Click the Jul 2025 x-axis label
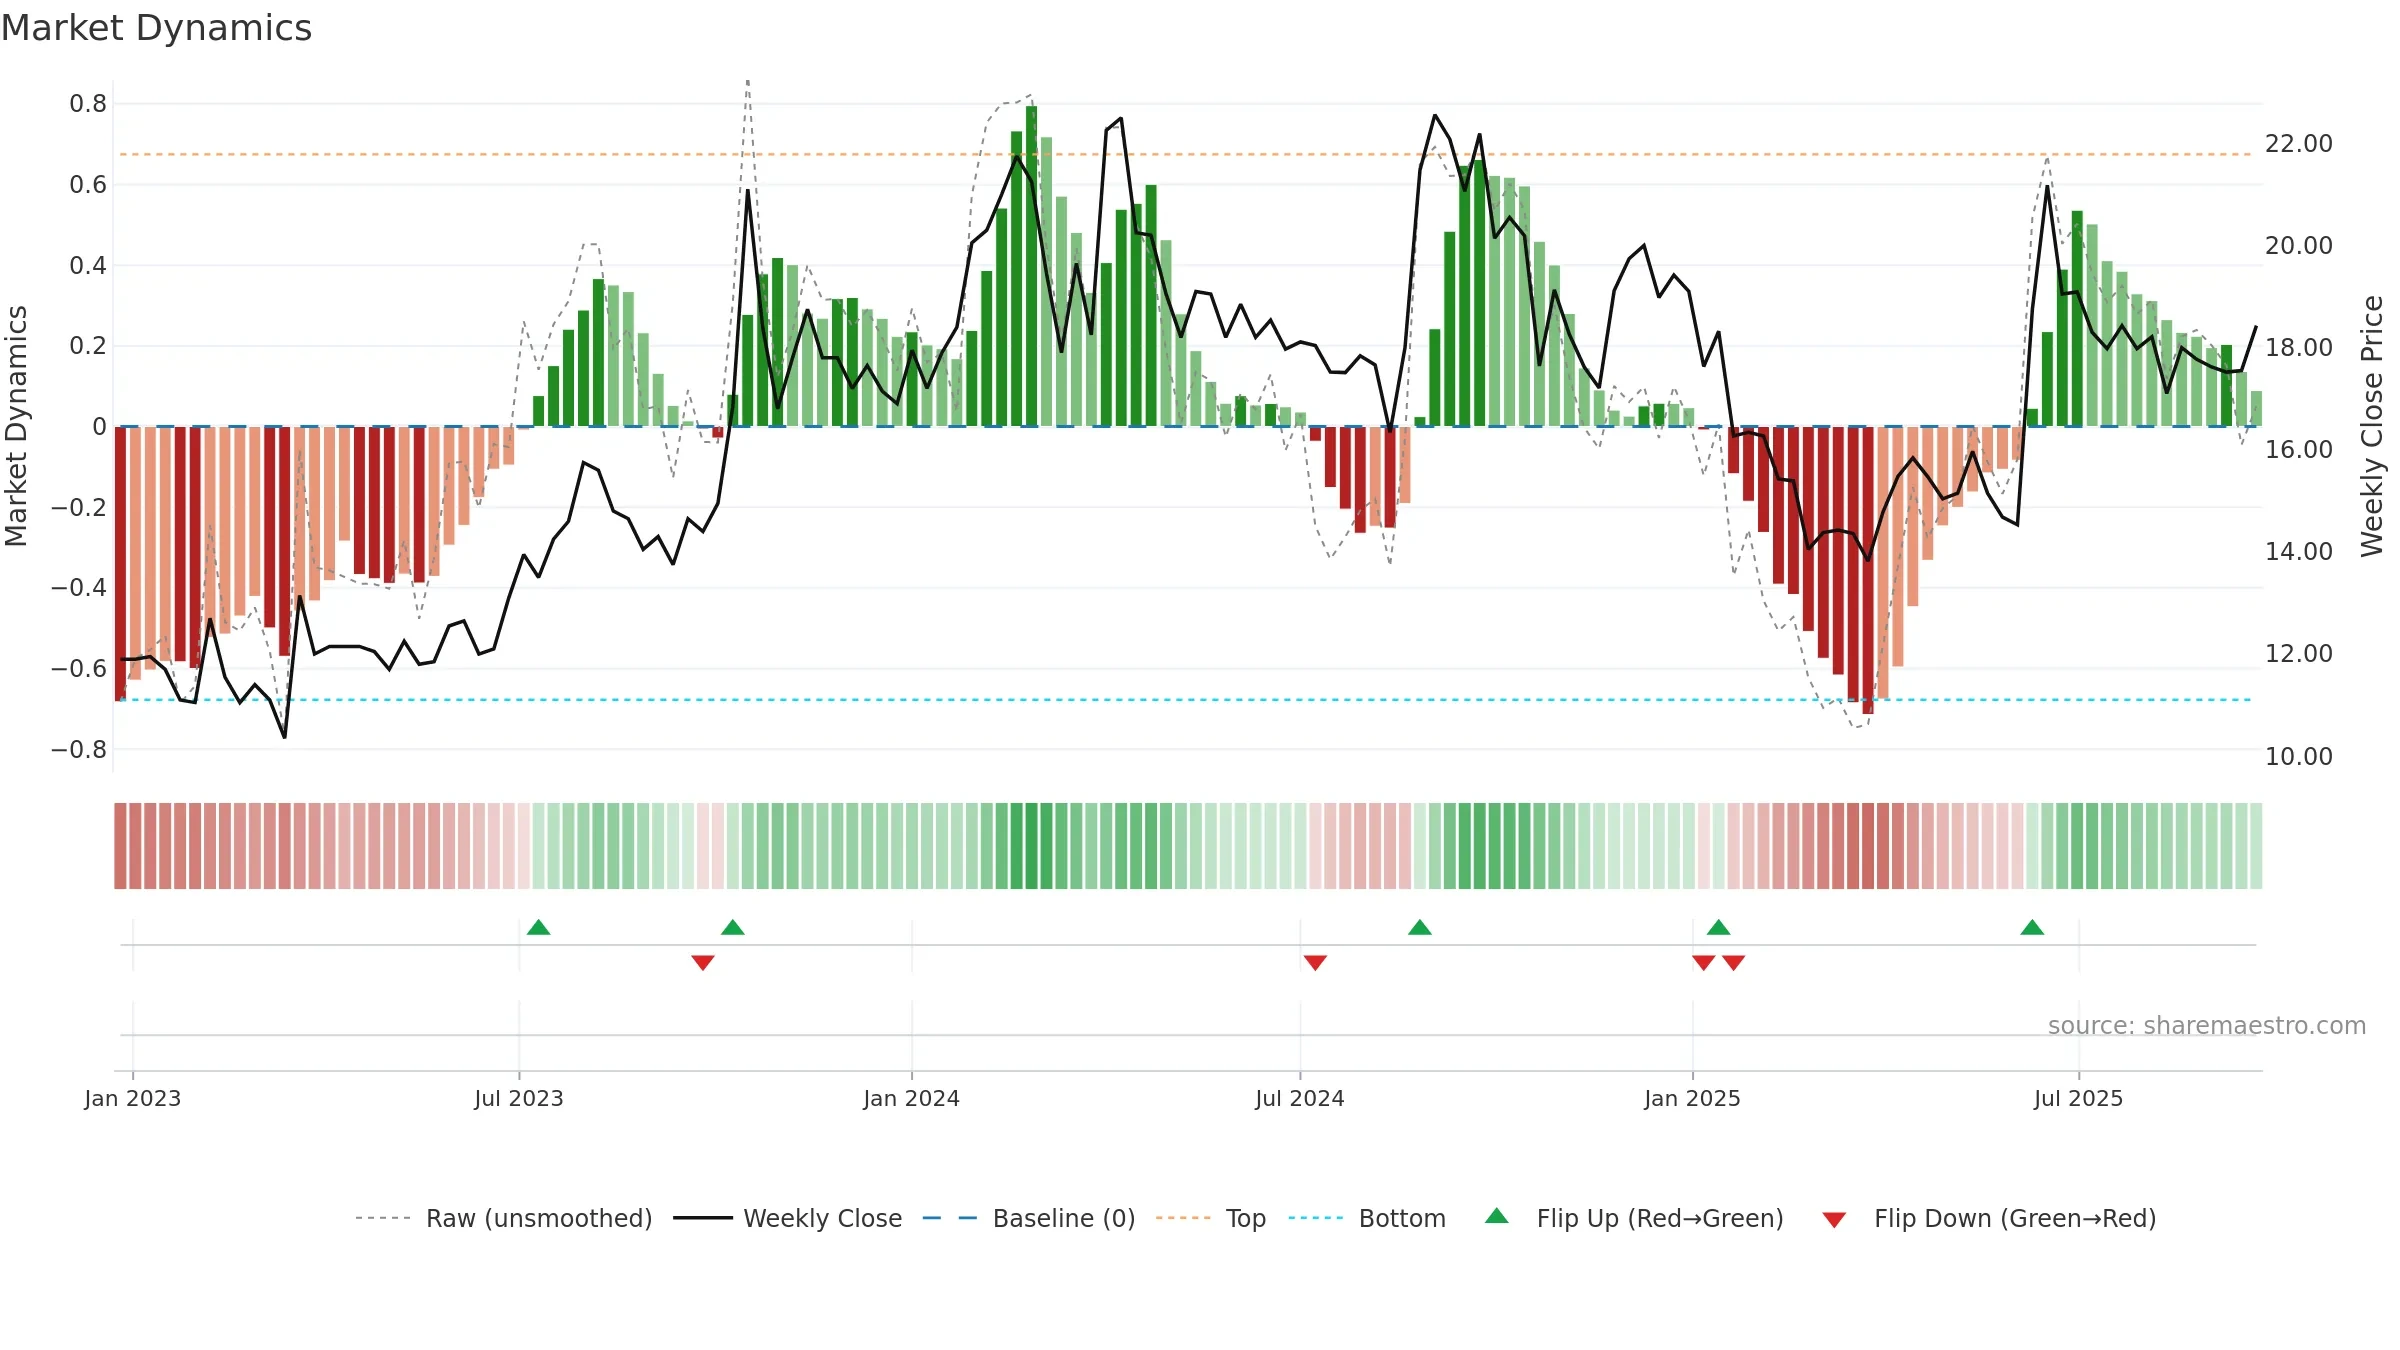The width and height of the screenshot is (2400, 1350). pyautogui.click(x=2079, y=1098)
